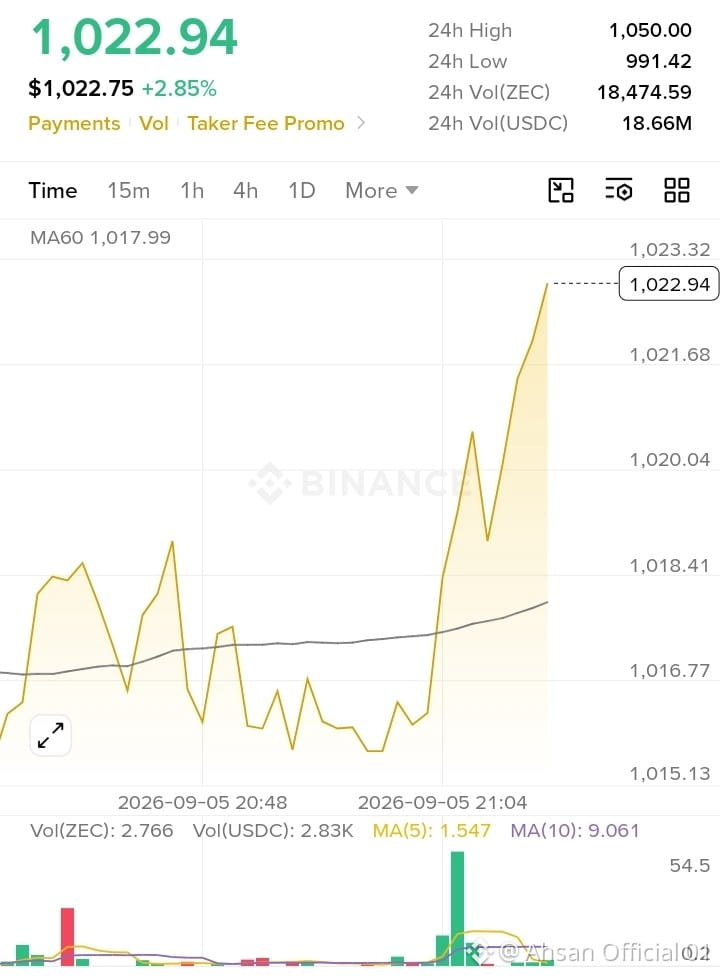Click the MA60 1,017.99 indicator label
Image resolution: width=720 pixels, height=977 pixels.
click(x=100, y=237)
